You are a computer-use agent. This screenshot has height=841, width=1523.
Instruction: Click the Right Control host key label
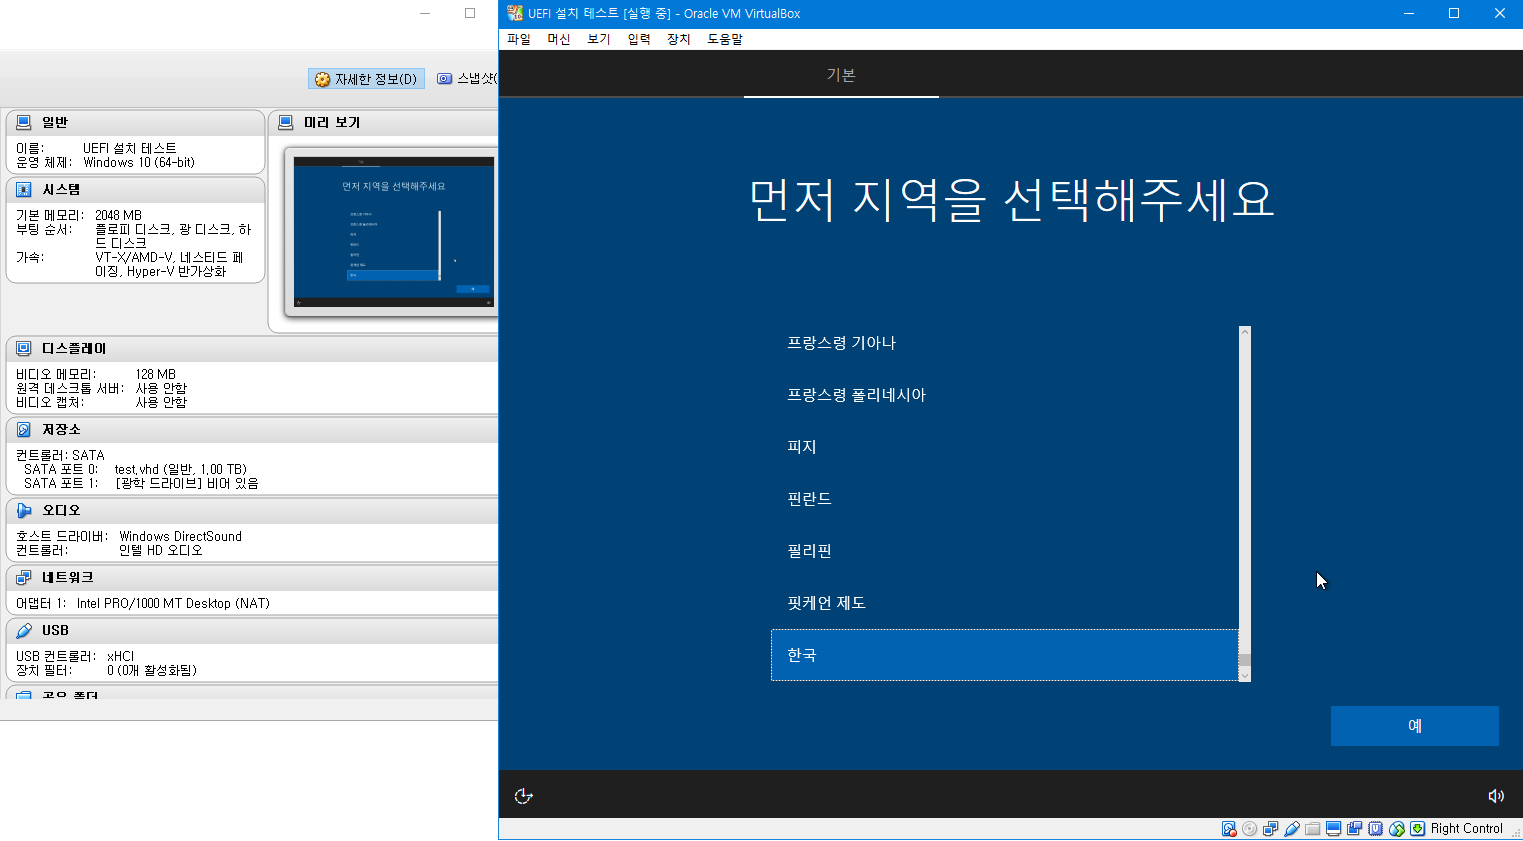[x=1466, y=828]
